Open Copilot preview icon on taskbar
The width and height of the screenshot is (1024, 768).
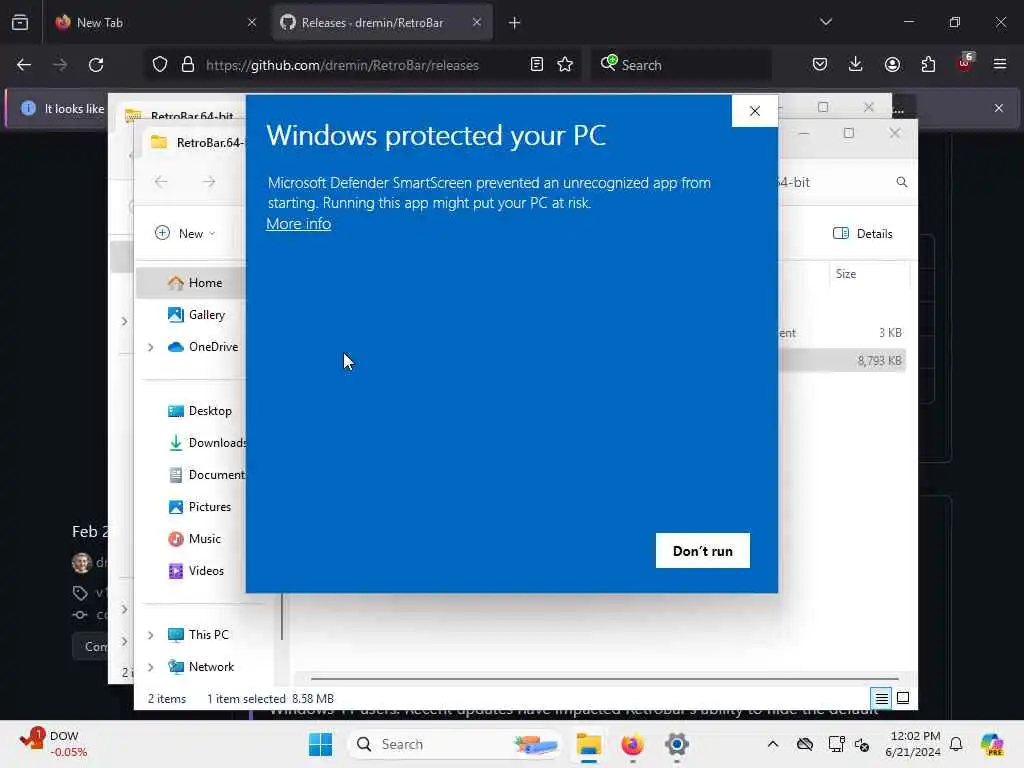[x=992, y=744]
